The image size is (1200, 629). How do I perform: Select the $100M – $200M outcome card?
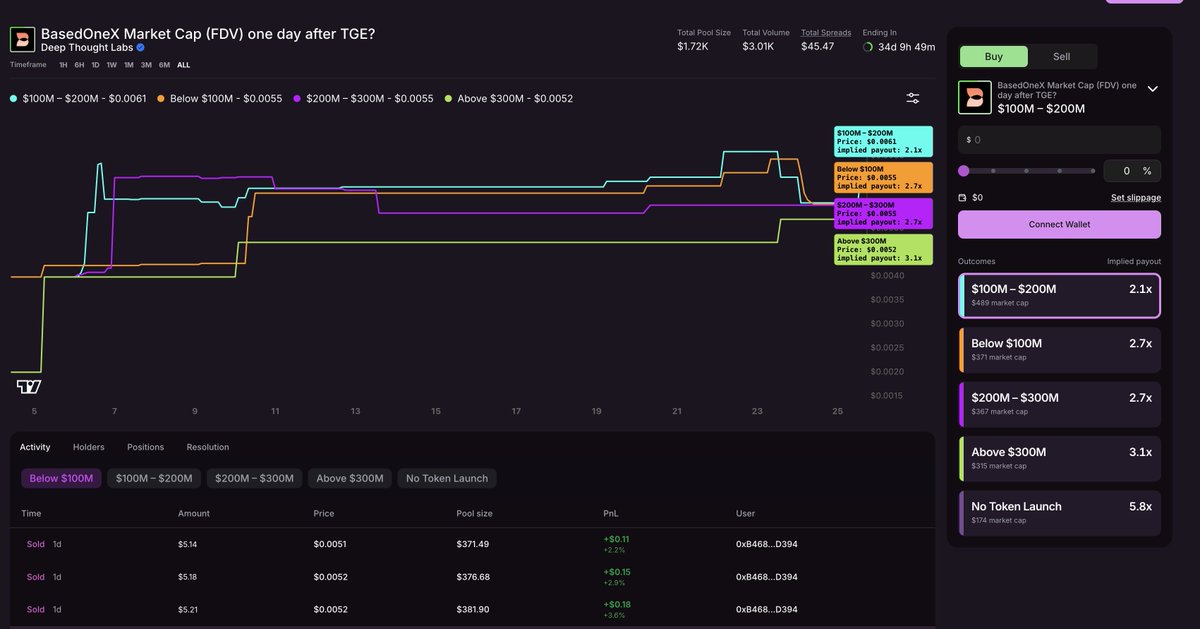[x=1059, y=295]
